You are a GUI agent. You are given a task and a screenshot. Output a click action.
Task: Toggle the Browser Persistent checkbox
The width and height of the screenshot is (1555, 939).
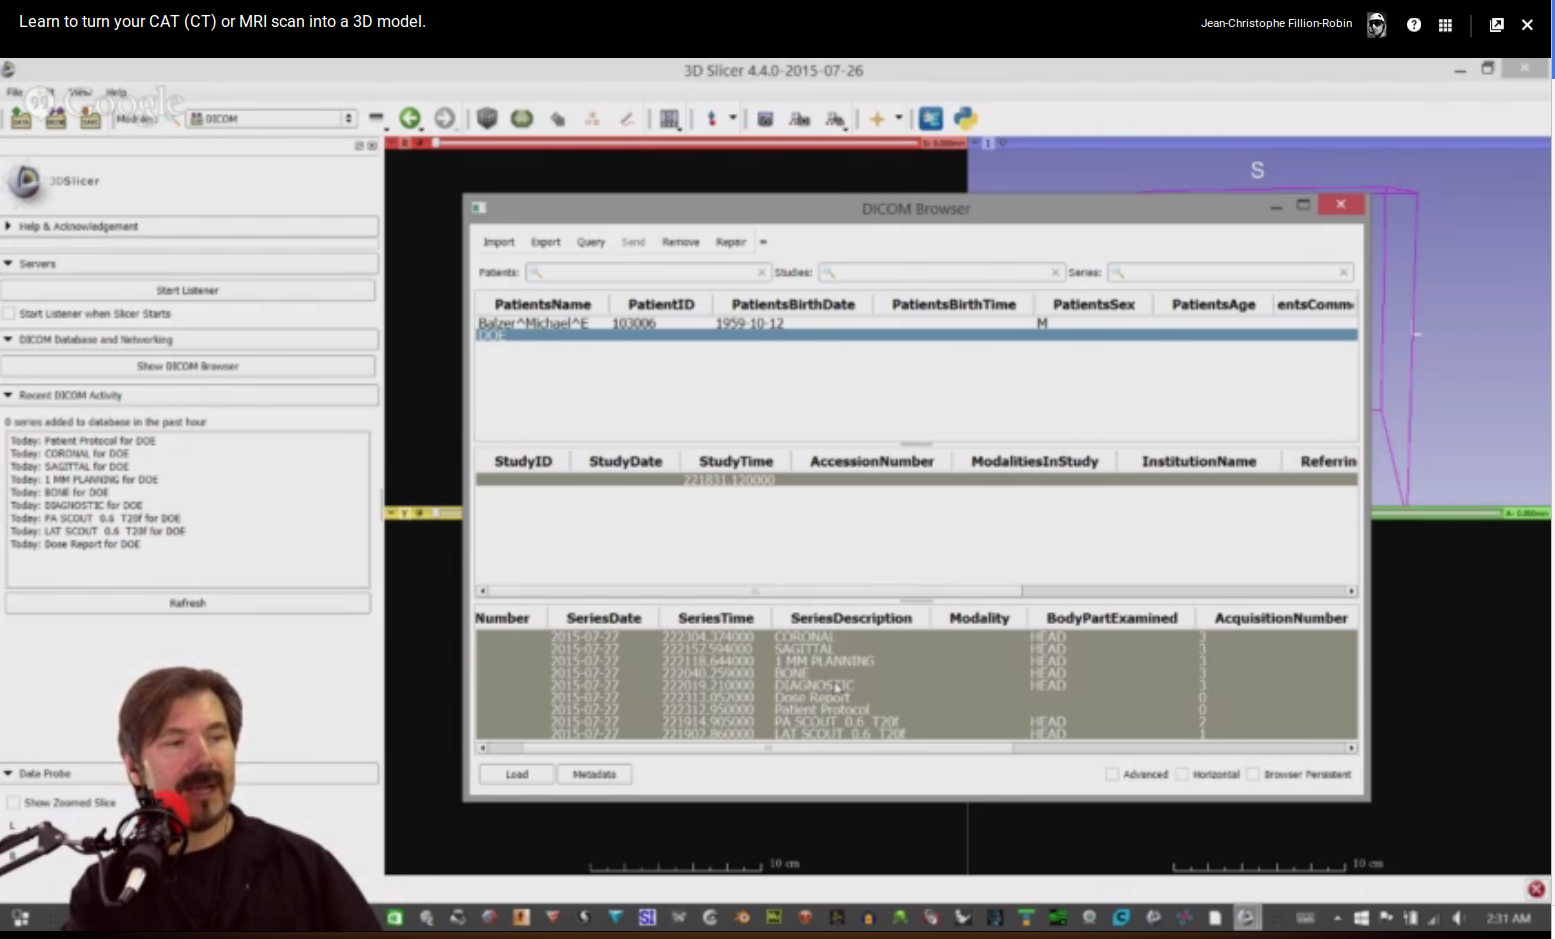pyautogui.click(x=1253, y=774)
